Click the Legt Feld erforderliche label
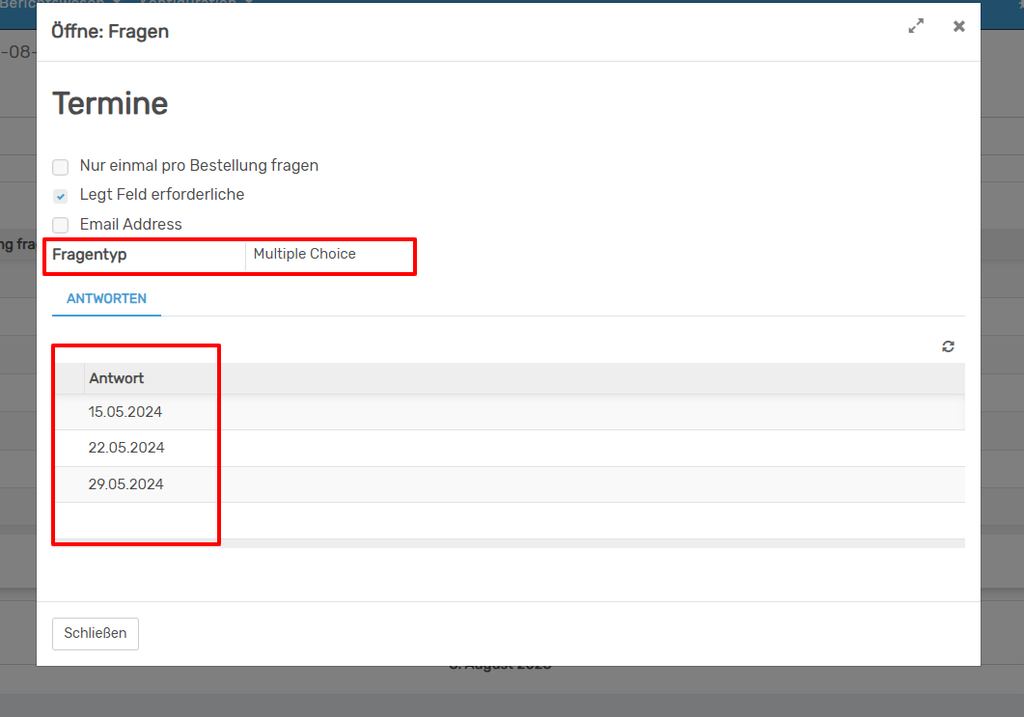Image resolution: width=1024 pixels, height=717 pixels. (x=162, y=195)
